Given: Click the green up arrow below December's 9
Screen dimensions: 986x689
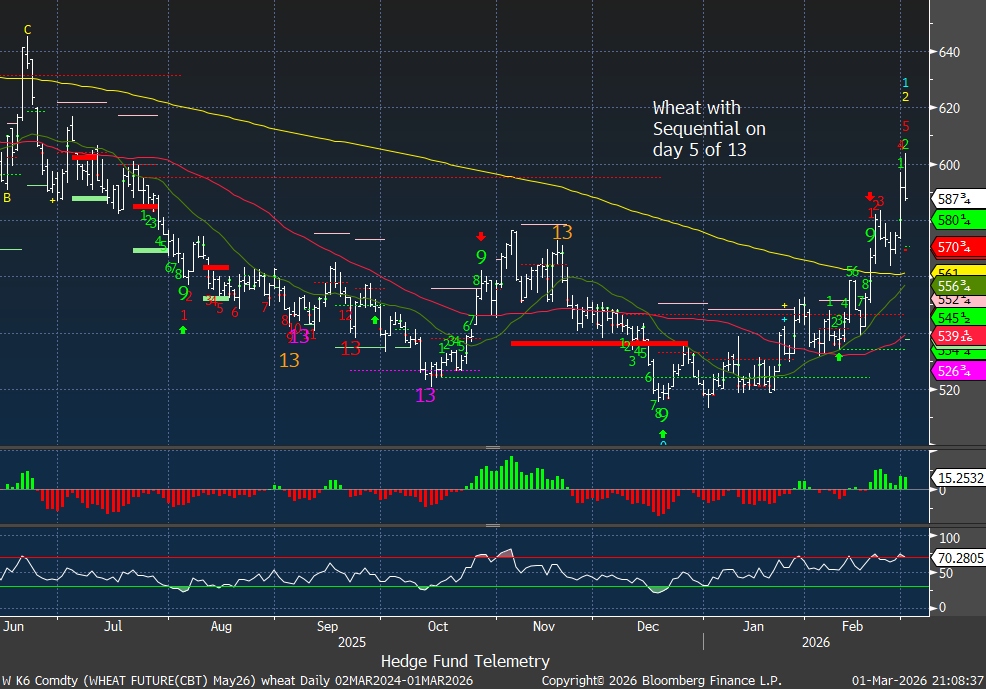Looking at the screenshot, I should pyautogui.click(x=663, y=434).
